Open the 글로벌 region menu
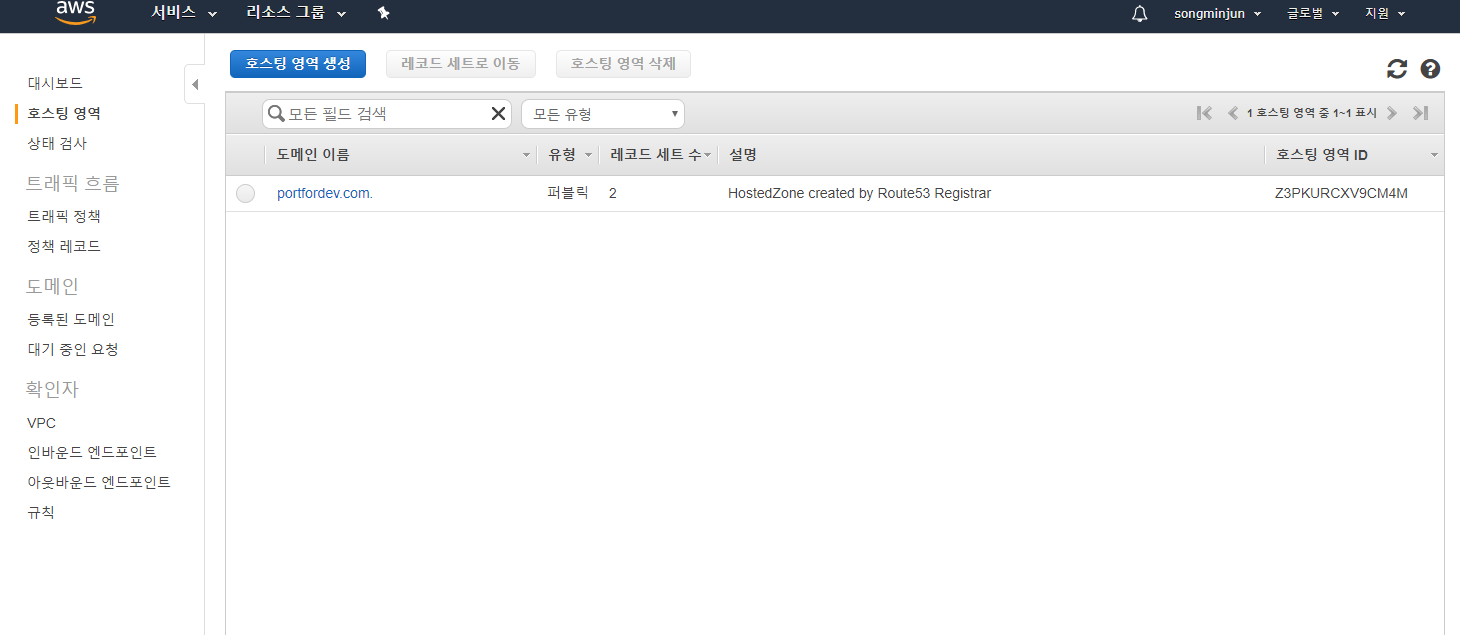 coord(1313,13)
